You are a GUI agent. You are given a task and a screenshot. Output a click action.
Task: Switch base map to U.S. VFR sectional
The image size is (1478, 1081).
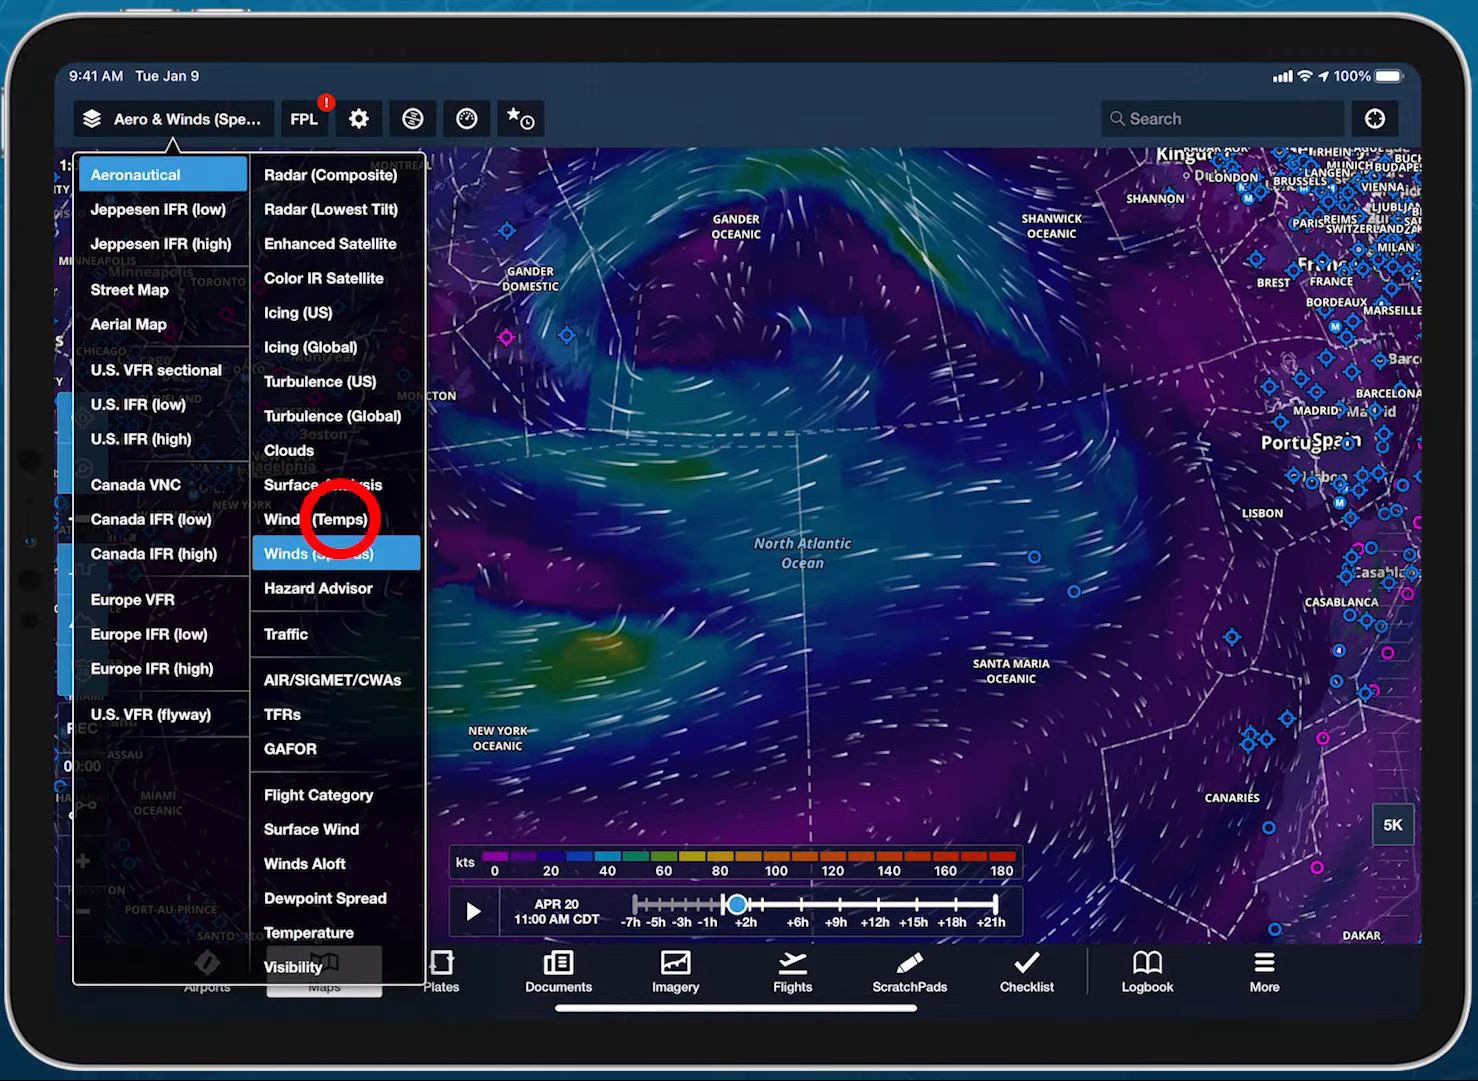(x=156, y=369)
